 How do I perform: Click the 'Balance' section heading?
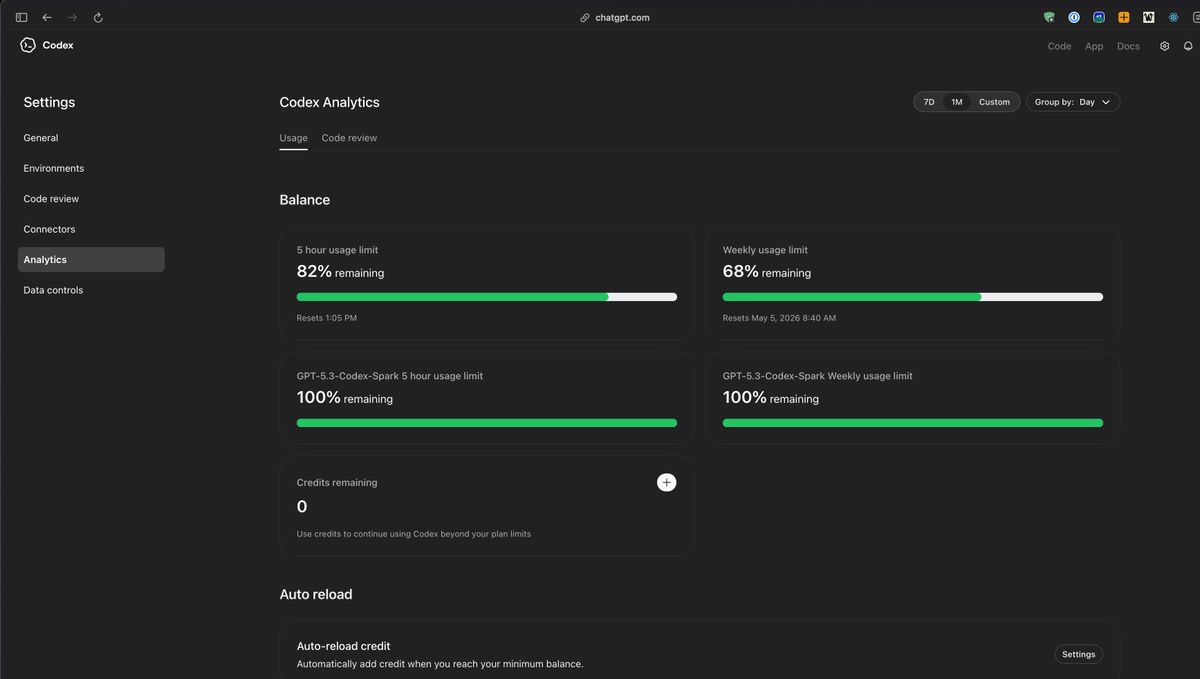click(x=304, y=200)
